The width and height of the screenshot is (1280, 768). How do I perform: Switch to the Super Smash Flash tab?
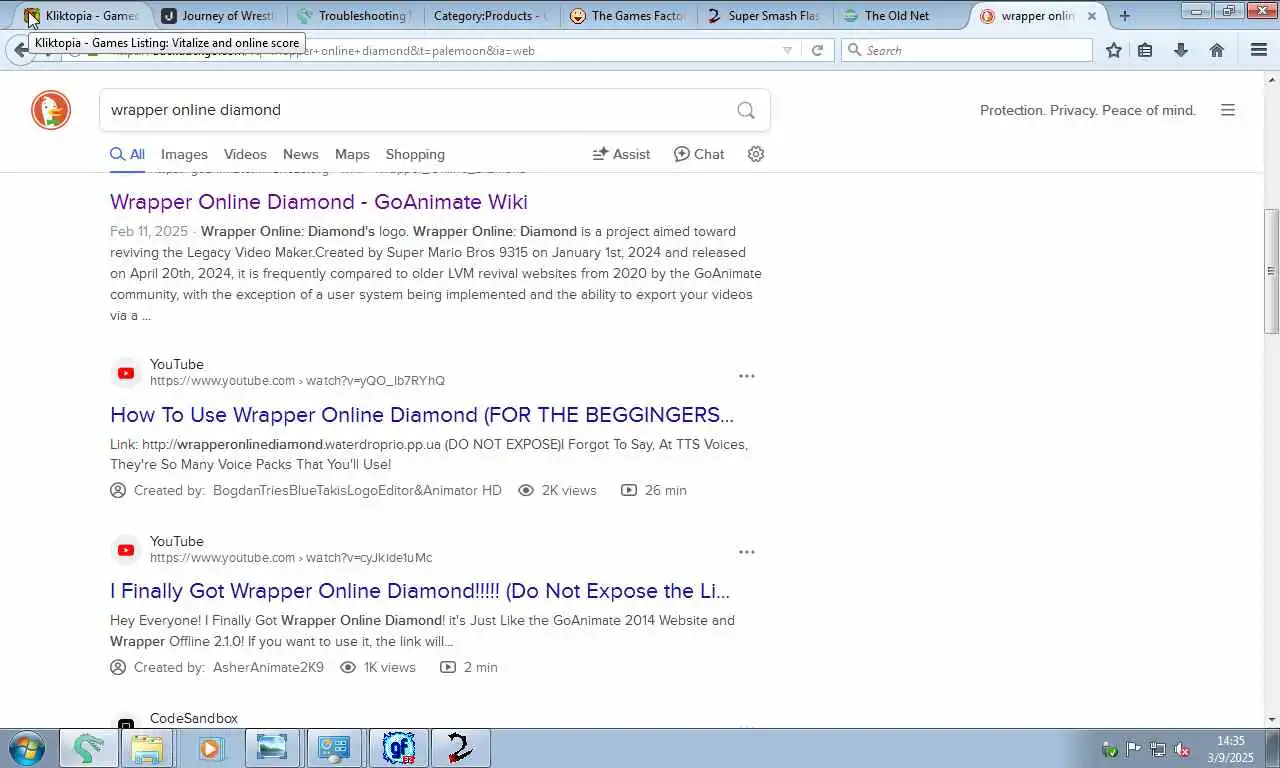point(764,15)
